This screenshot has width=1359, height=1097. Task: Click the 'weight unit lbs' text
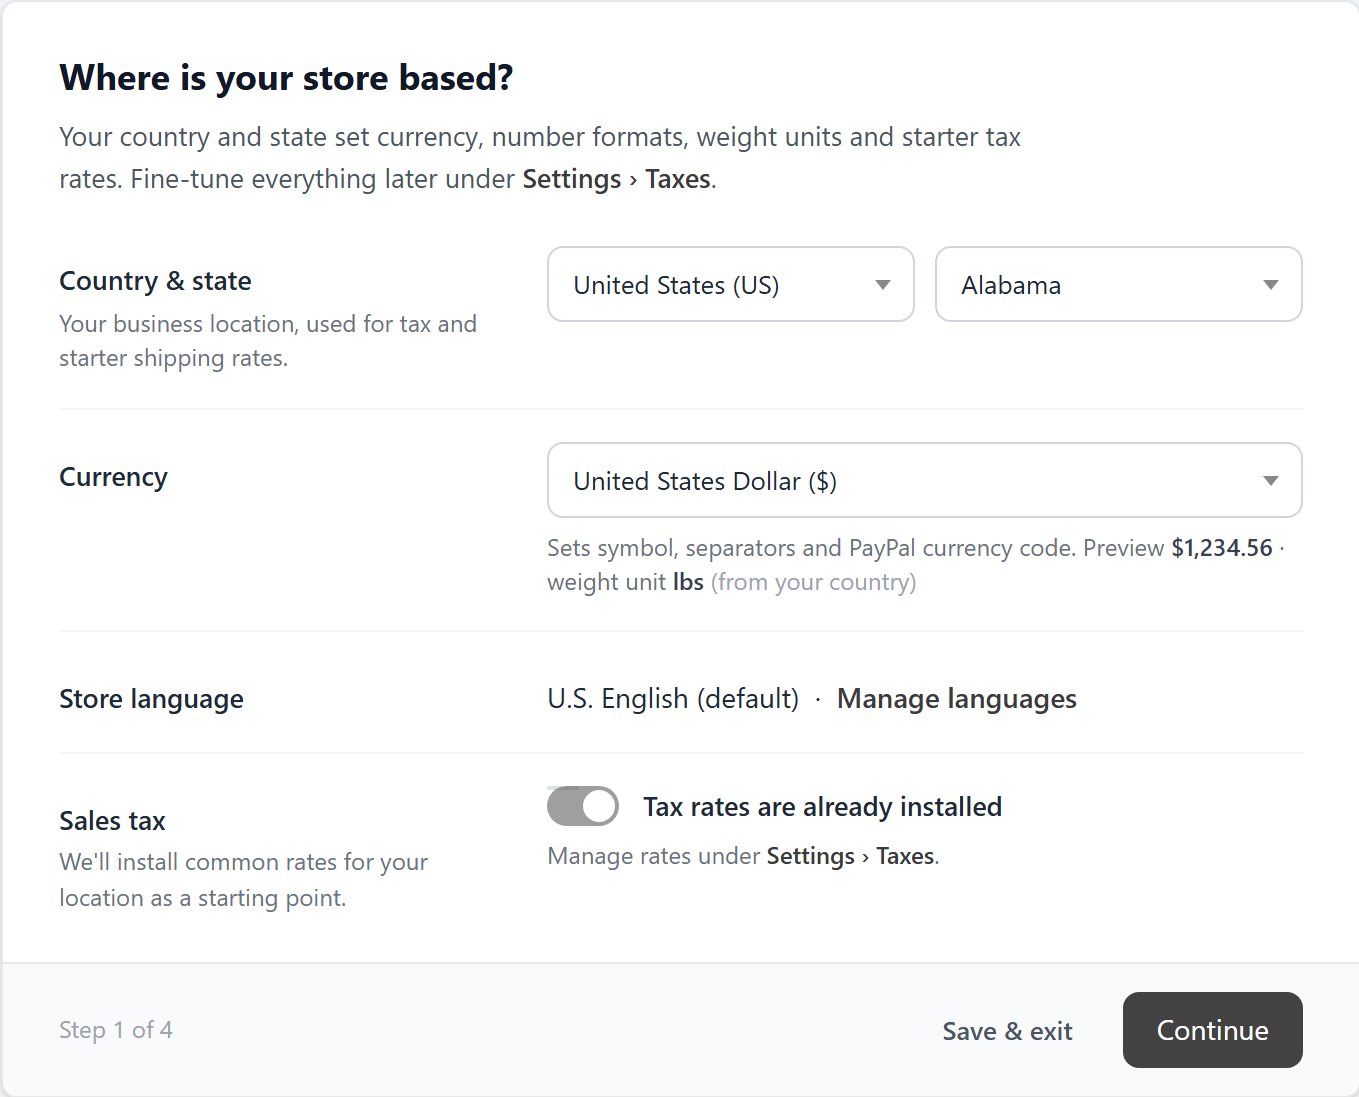pos(625,582)
